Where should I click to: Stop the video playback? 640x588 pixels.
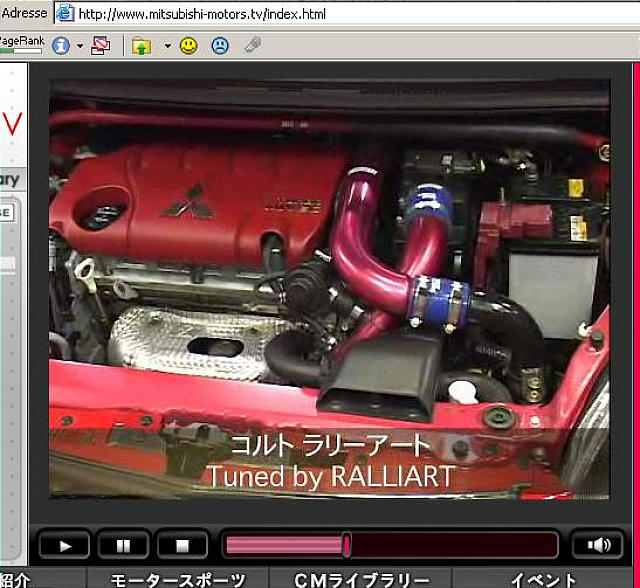[x=182, y=546]
